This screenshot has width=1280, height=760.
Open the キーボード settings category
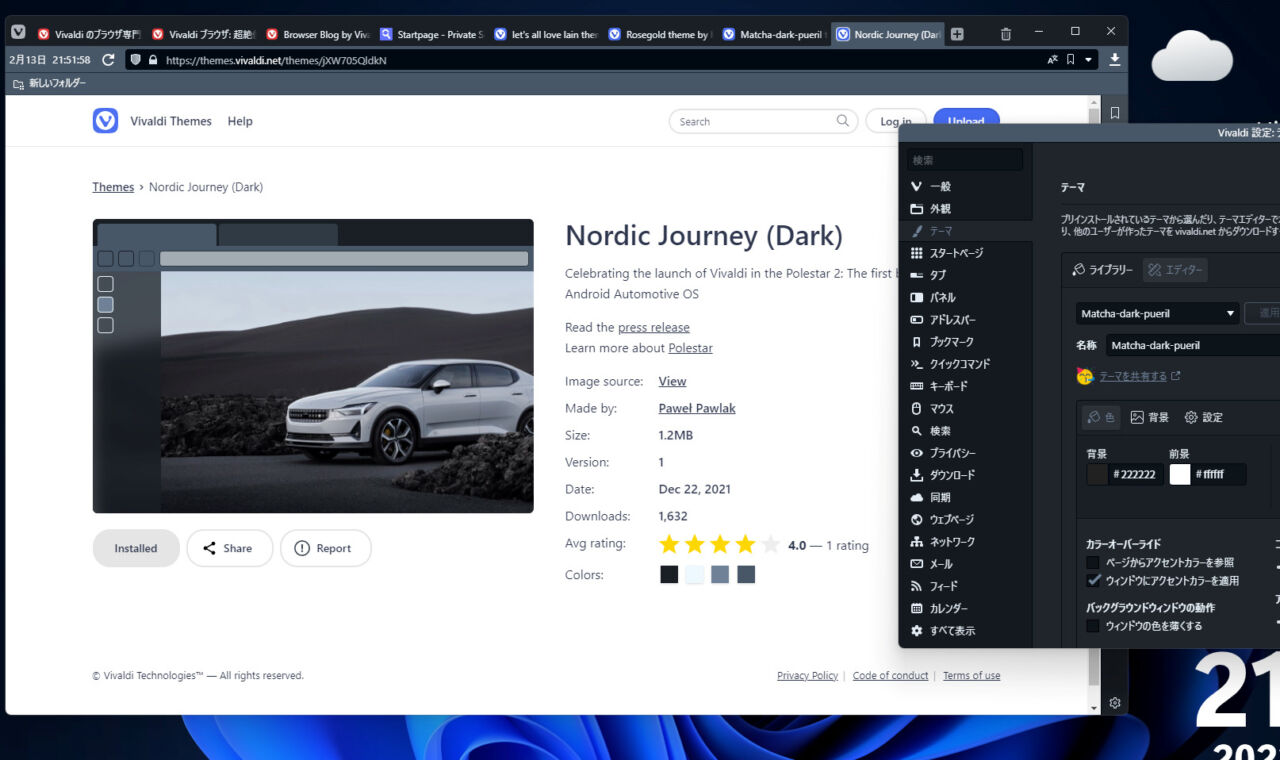[965, 386]
